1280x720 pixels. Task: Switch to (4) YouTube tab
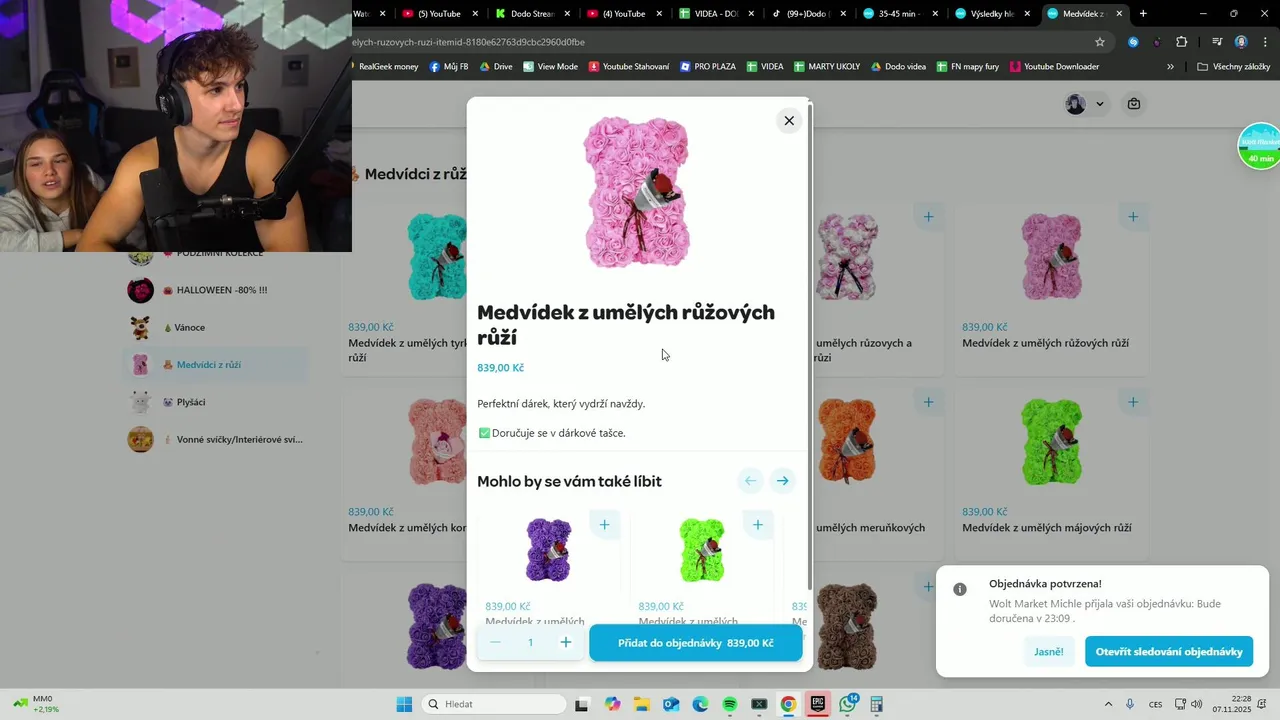[622, 14]
